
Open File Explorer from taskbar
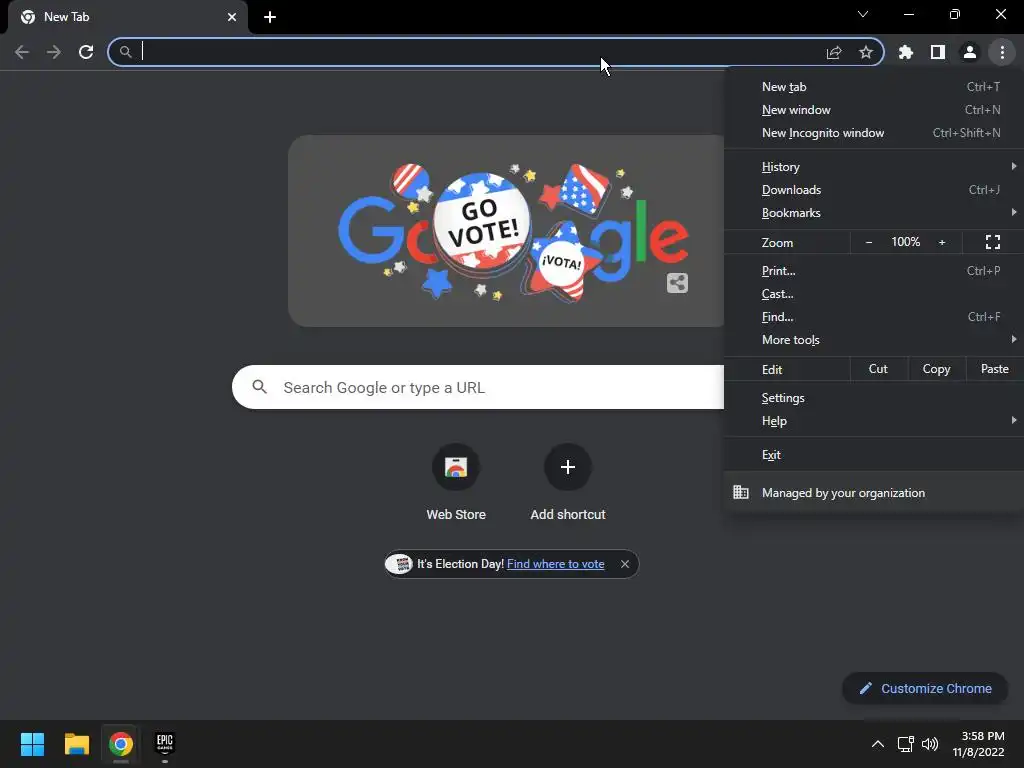(76, 744)
